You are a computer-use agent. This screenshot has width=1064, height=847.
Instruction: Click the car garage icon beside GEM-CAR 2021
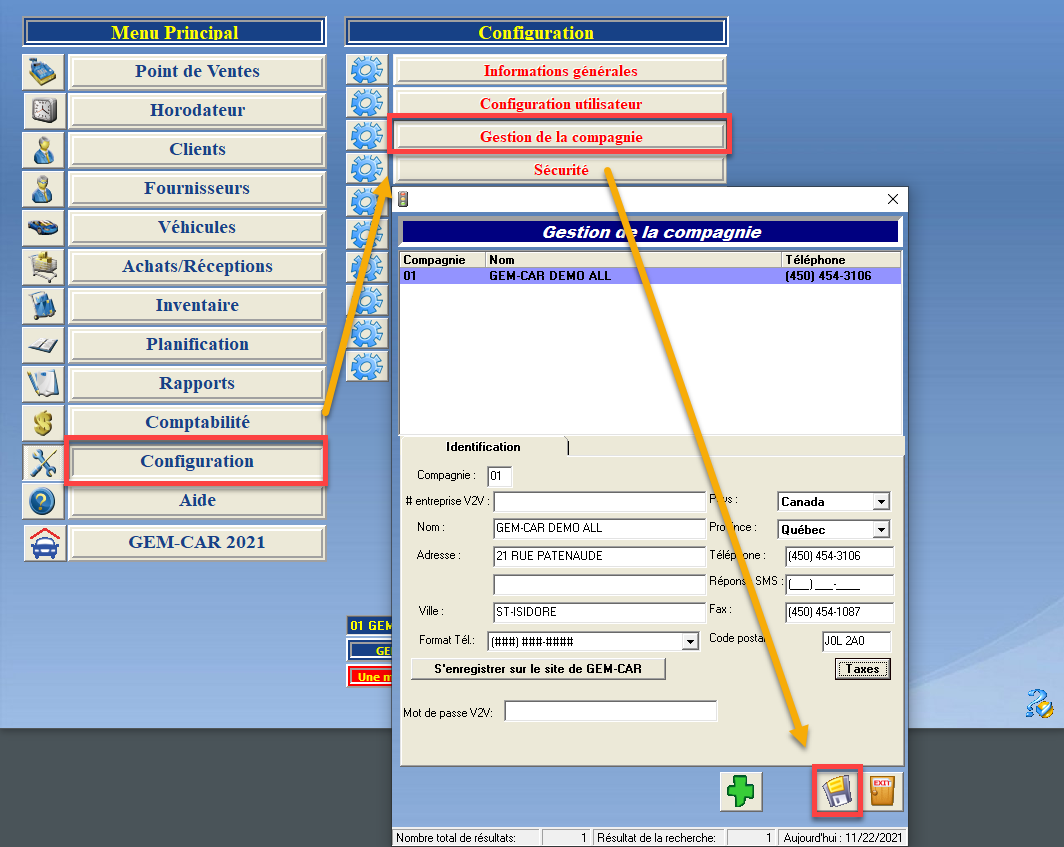coord(45,543)
